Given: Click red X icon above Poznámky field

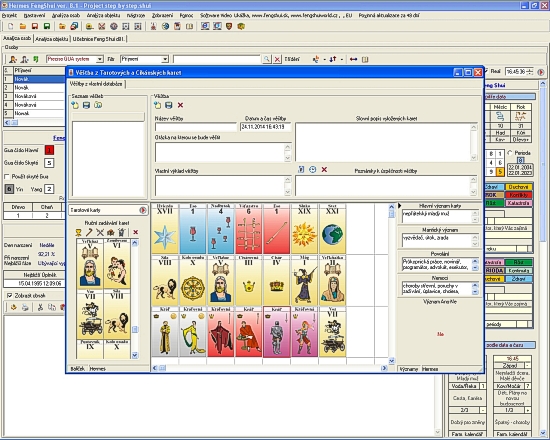Looking at the screenshot, I should 324,169.
